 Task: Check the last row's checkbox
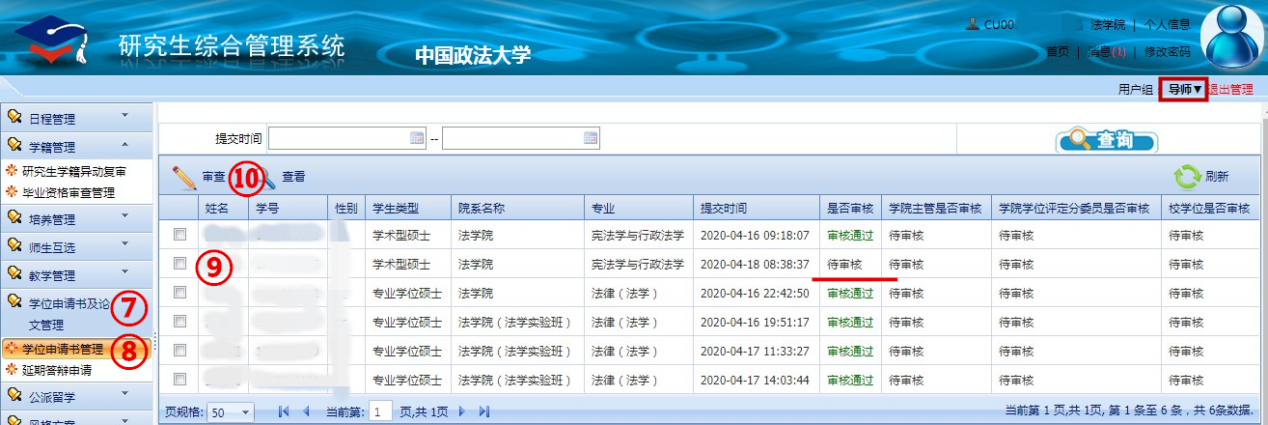click(x=180, y=379)
